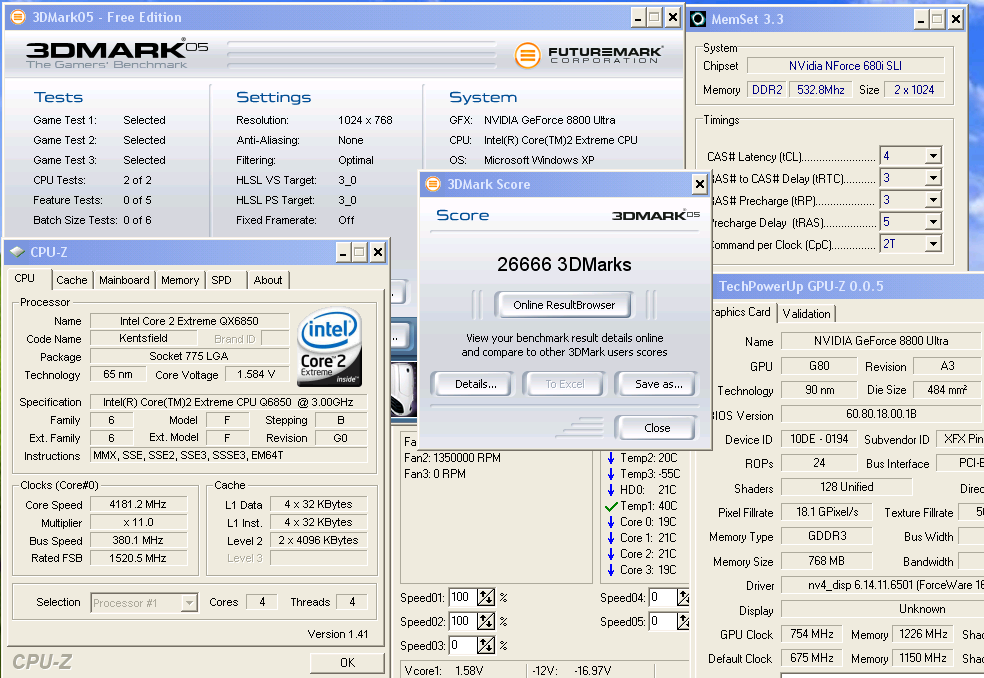Image resolution: width=984 pixels, height=678 pixels.
Task: Click the Speed03 value field
Action: [463, 645]
